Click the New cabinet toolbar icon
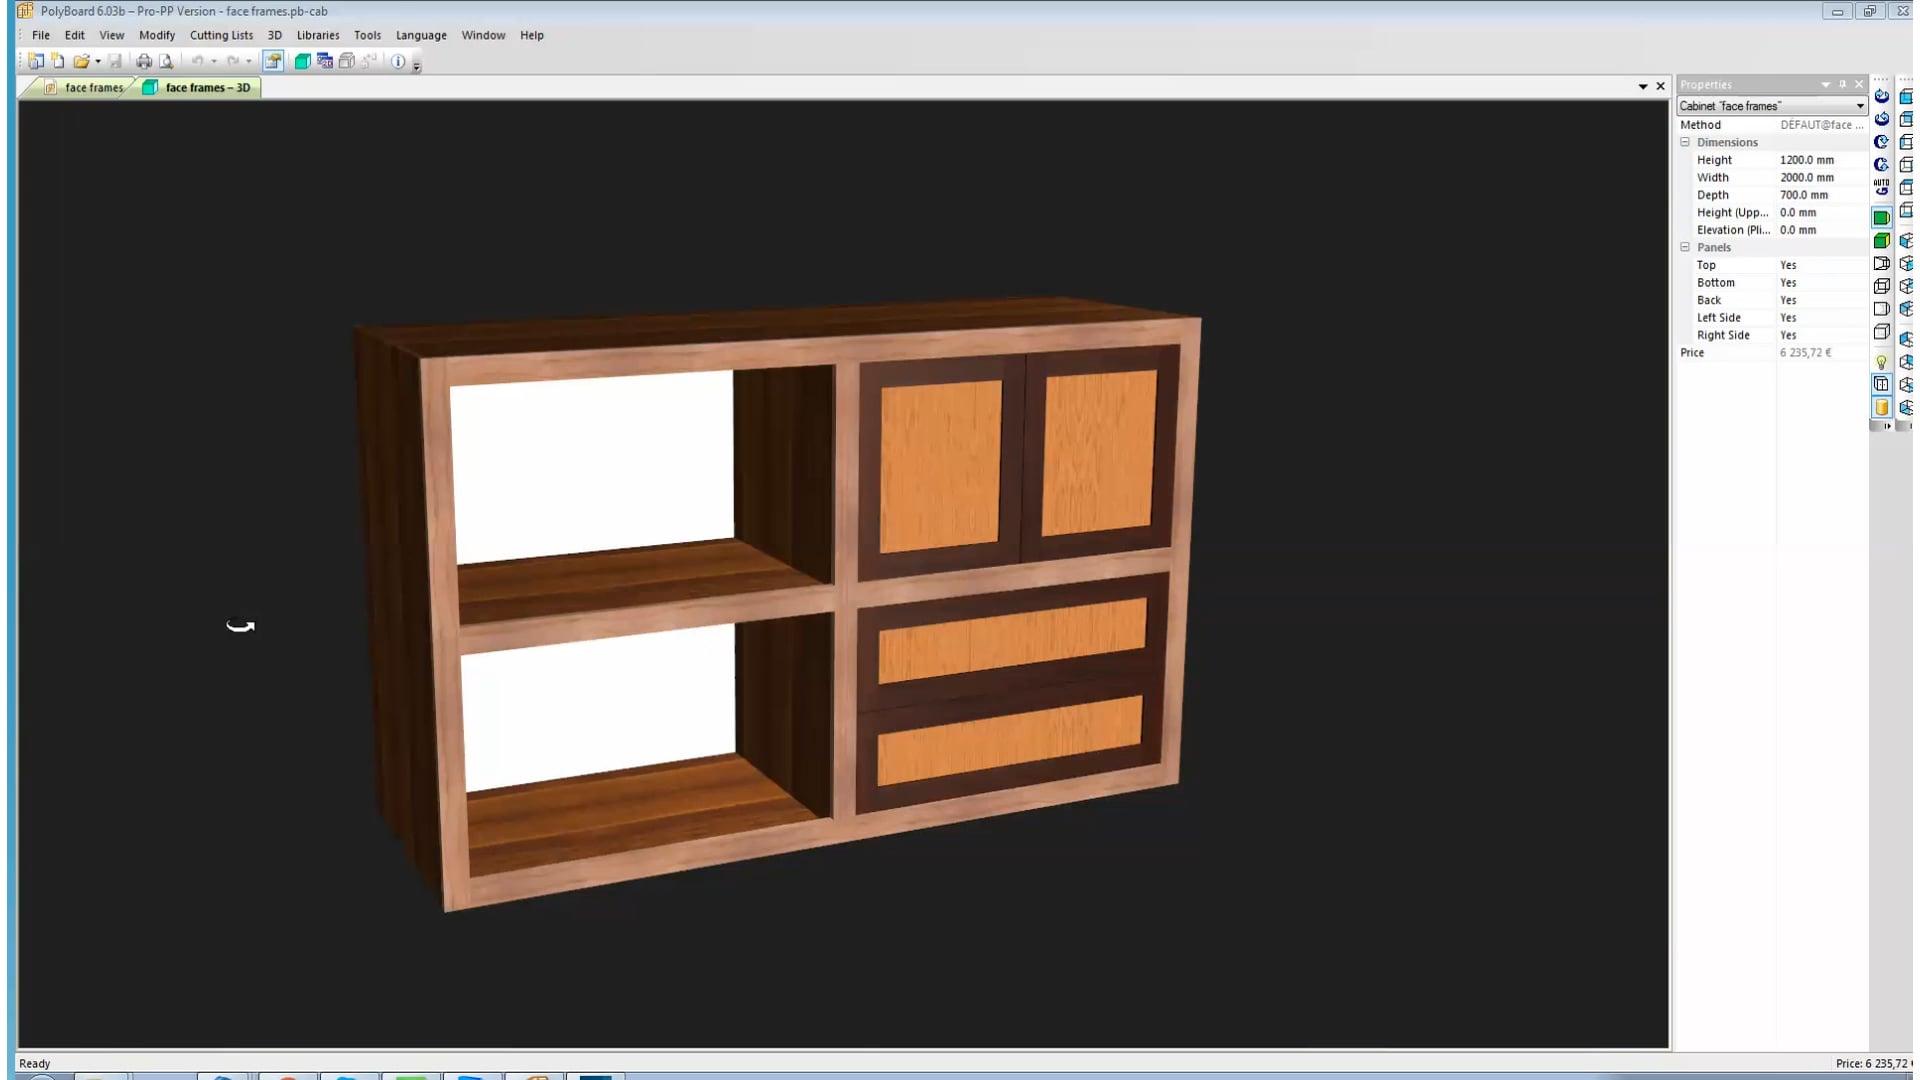The image size is (1920, 1080). pyautogui.click(x=36, y=61)
